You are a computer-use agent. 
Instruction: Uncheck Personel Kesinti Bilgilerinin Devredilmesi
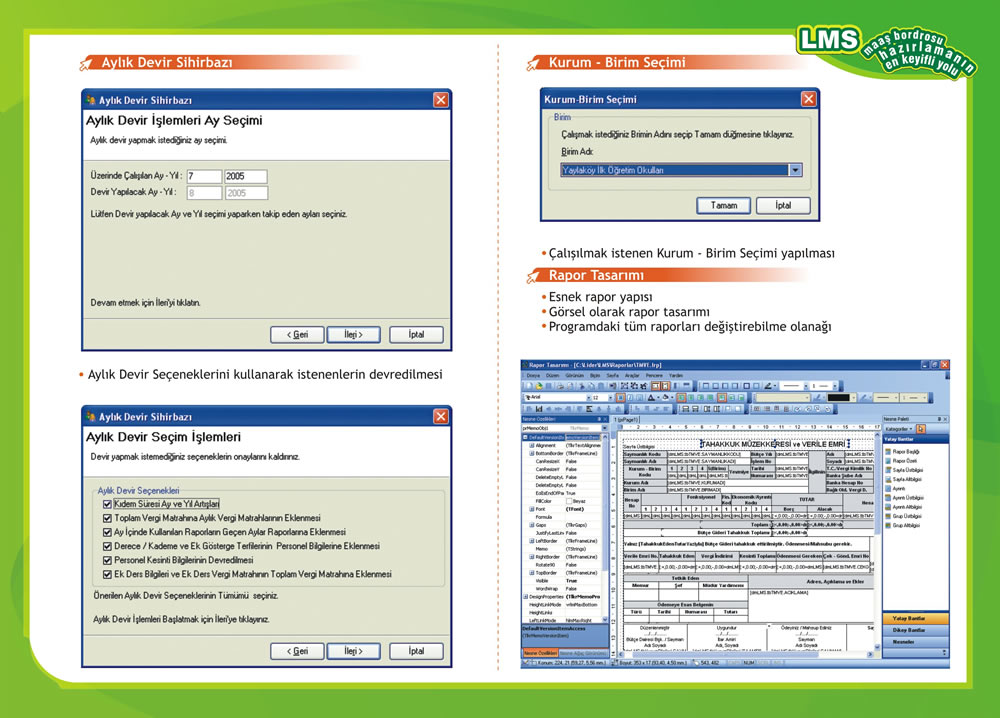click(107, 560)
